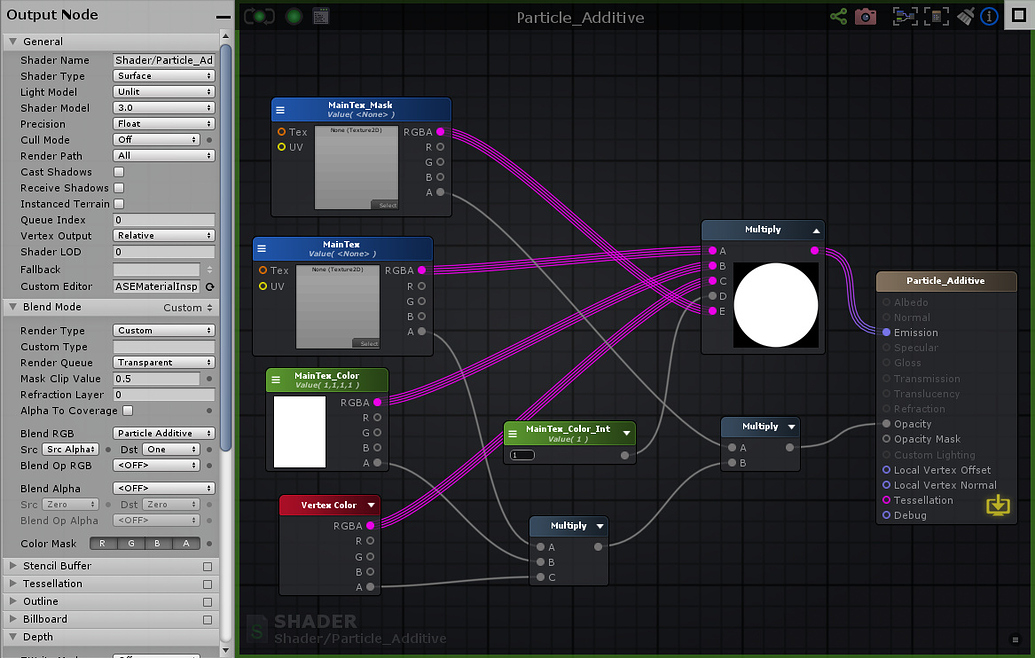Click the Shader Name input field
The image size is (1035, 658).
pos(163,60)
